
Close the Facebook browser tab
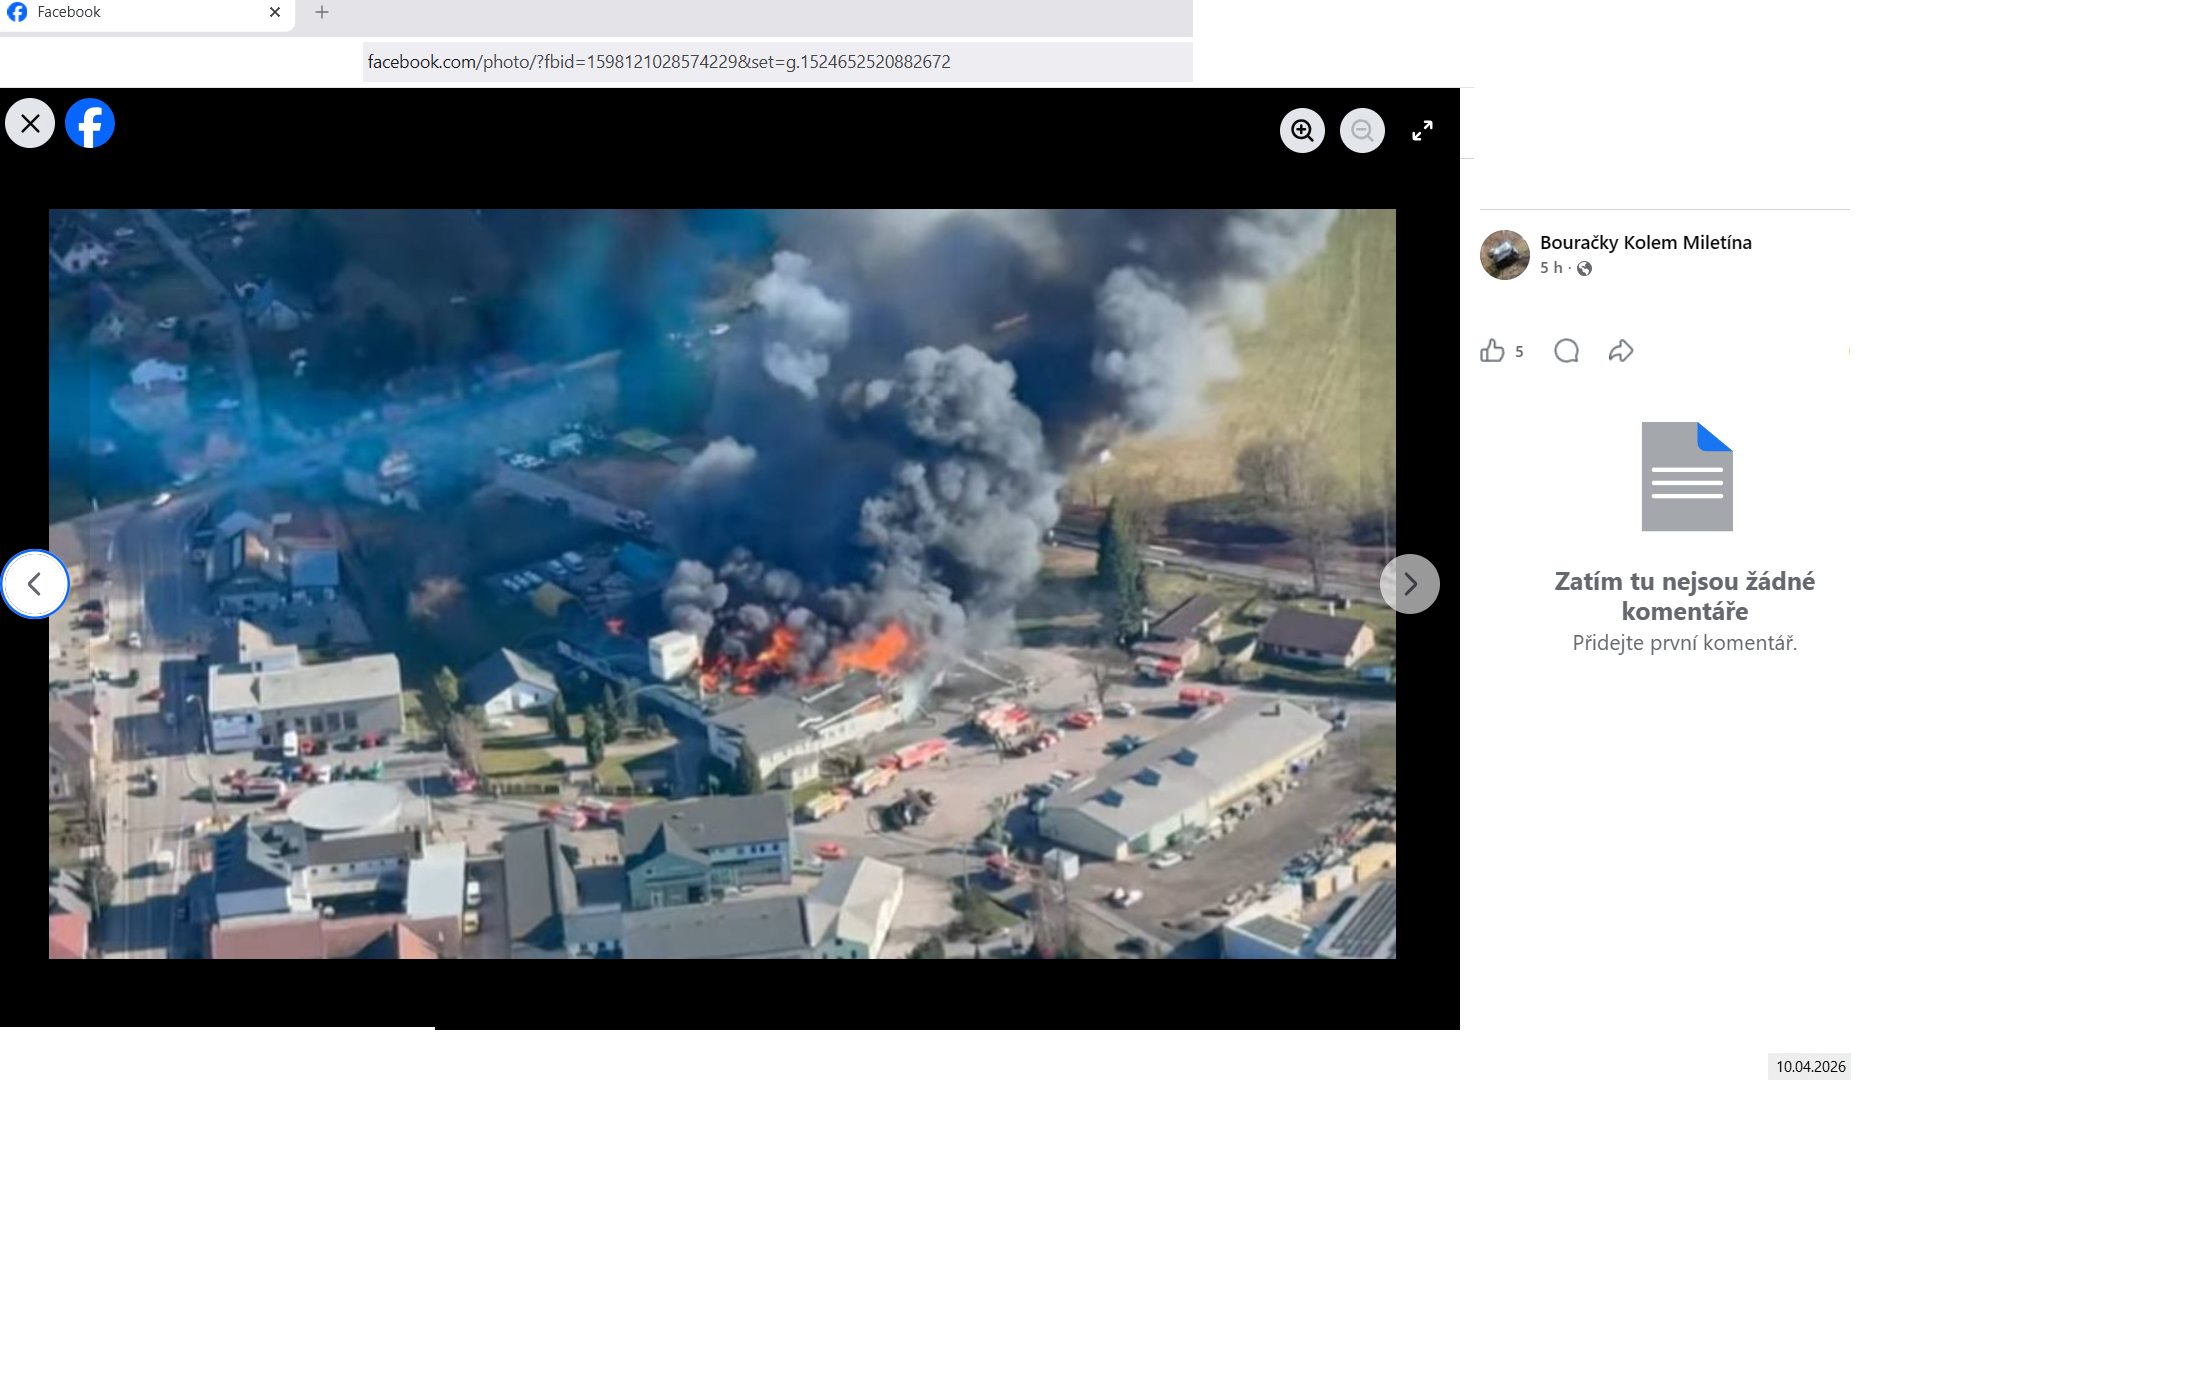275,12
